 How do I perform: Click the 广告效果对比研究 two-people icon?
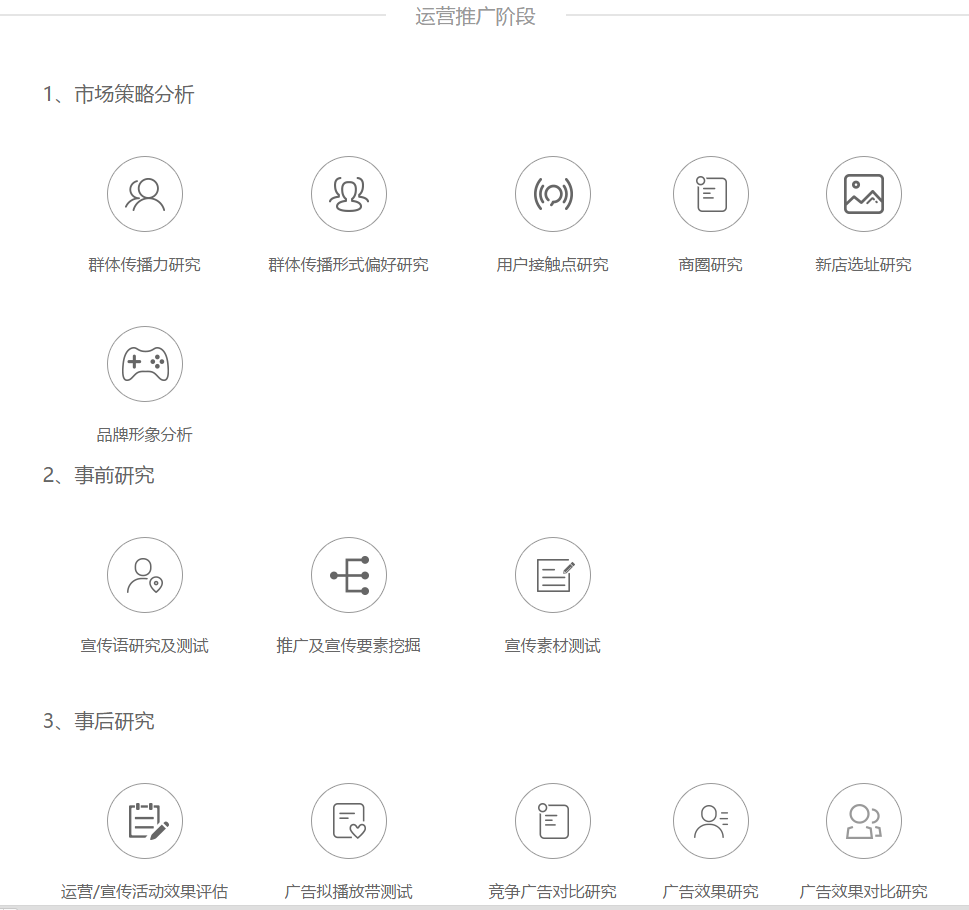click(x=863, y=821)
